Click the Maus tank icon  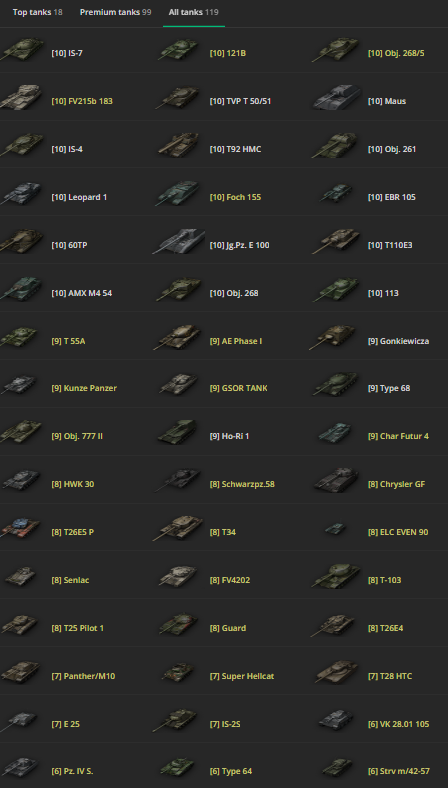[336, 98]
